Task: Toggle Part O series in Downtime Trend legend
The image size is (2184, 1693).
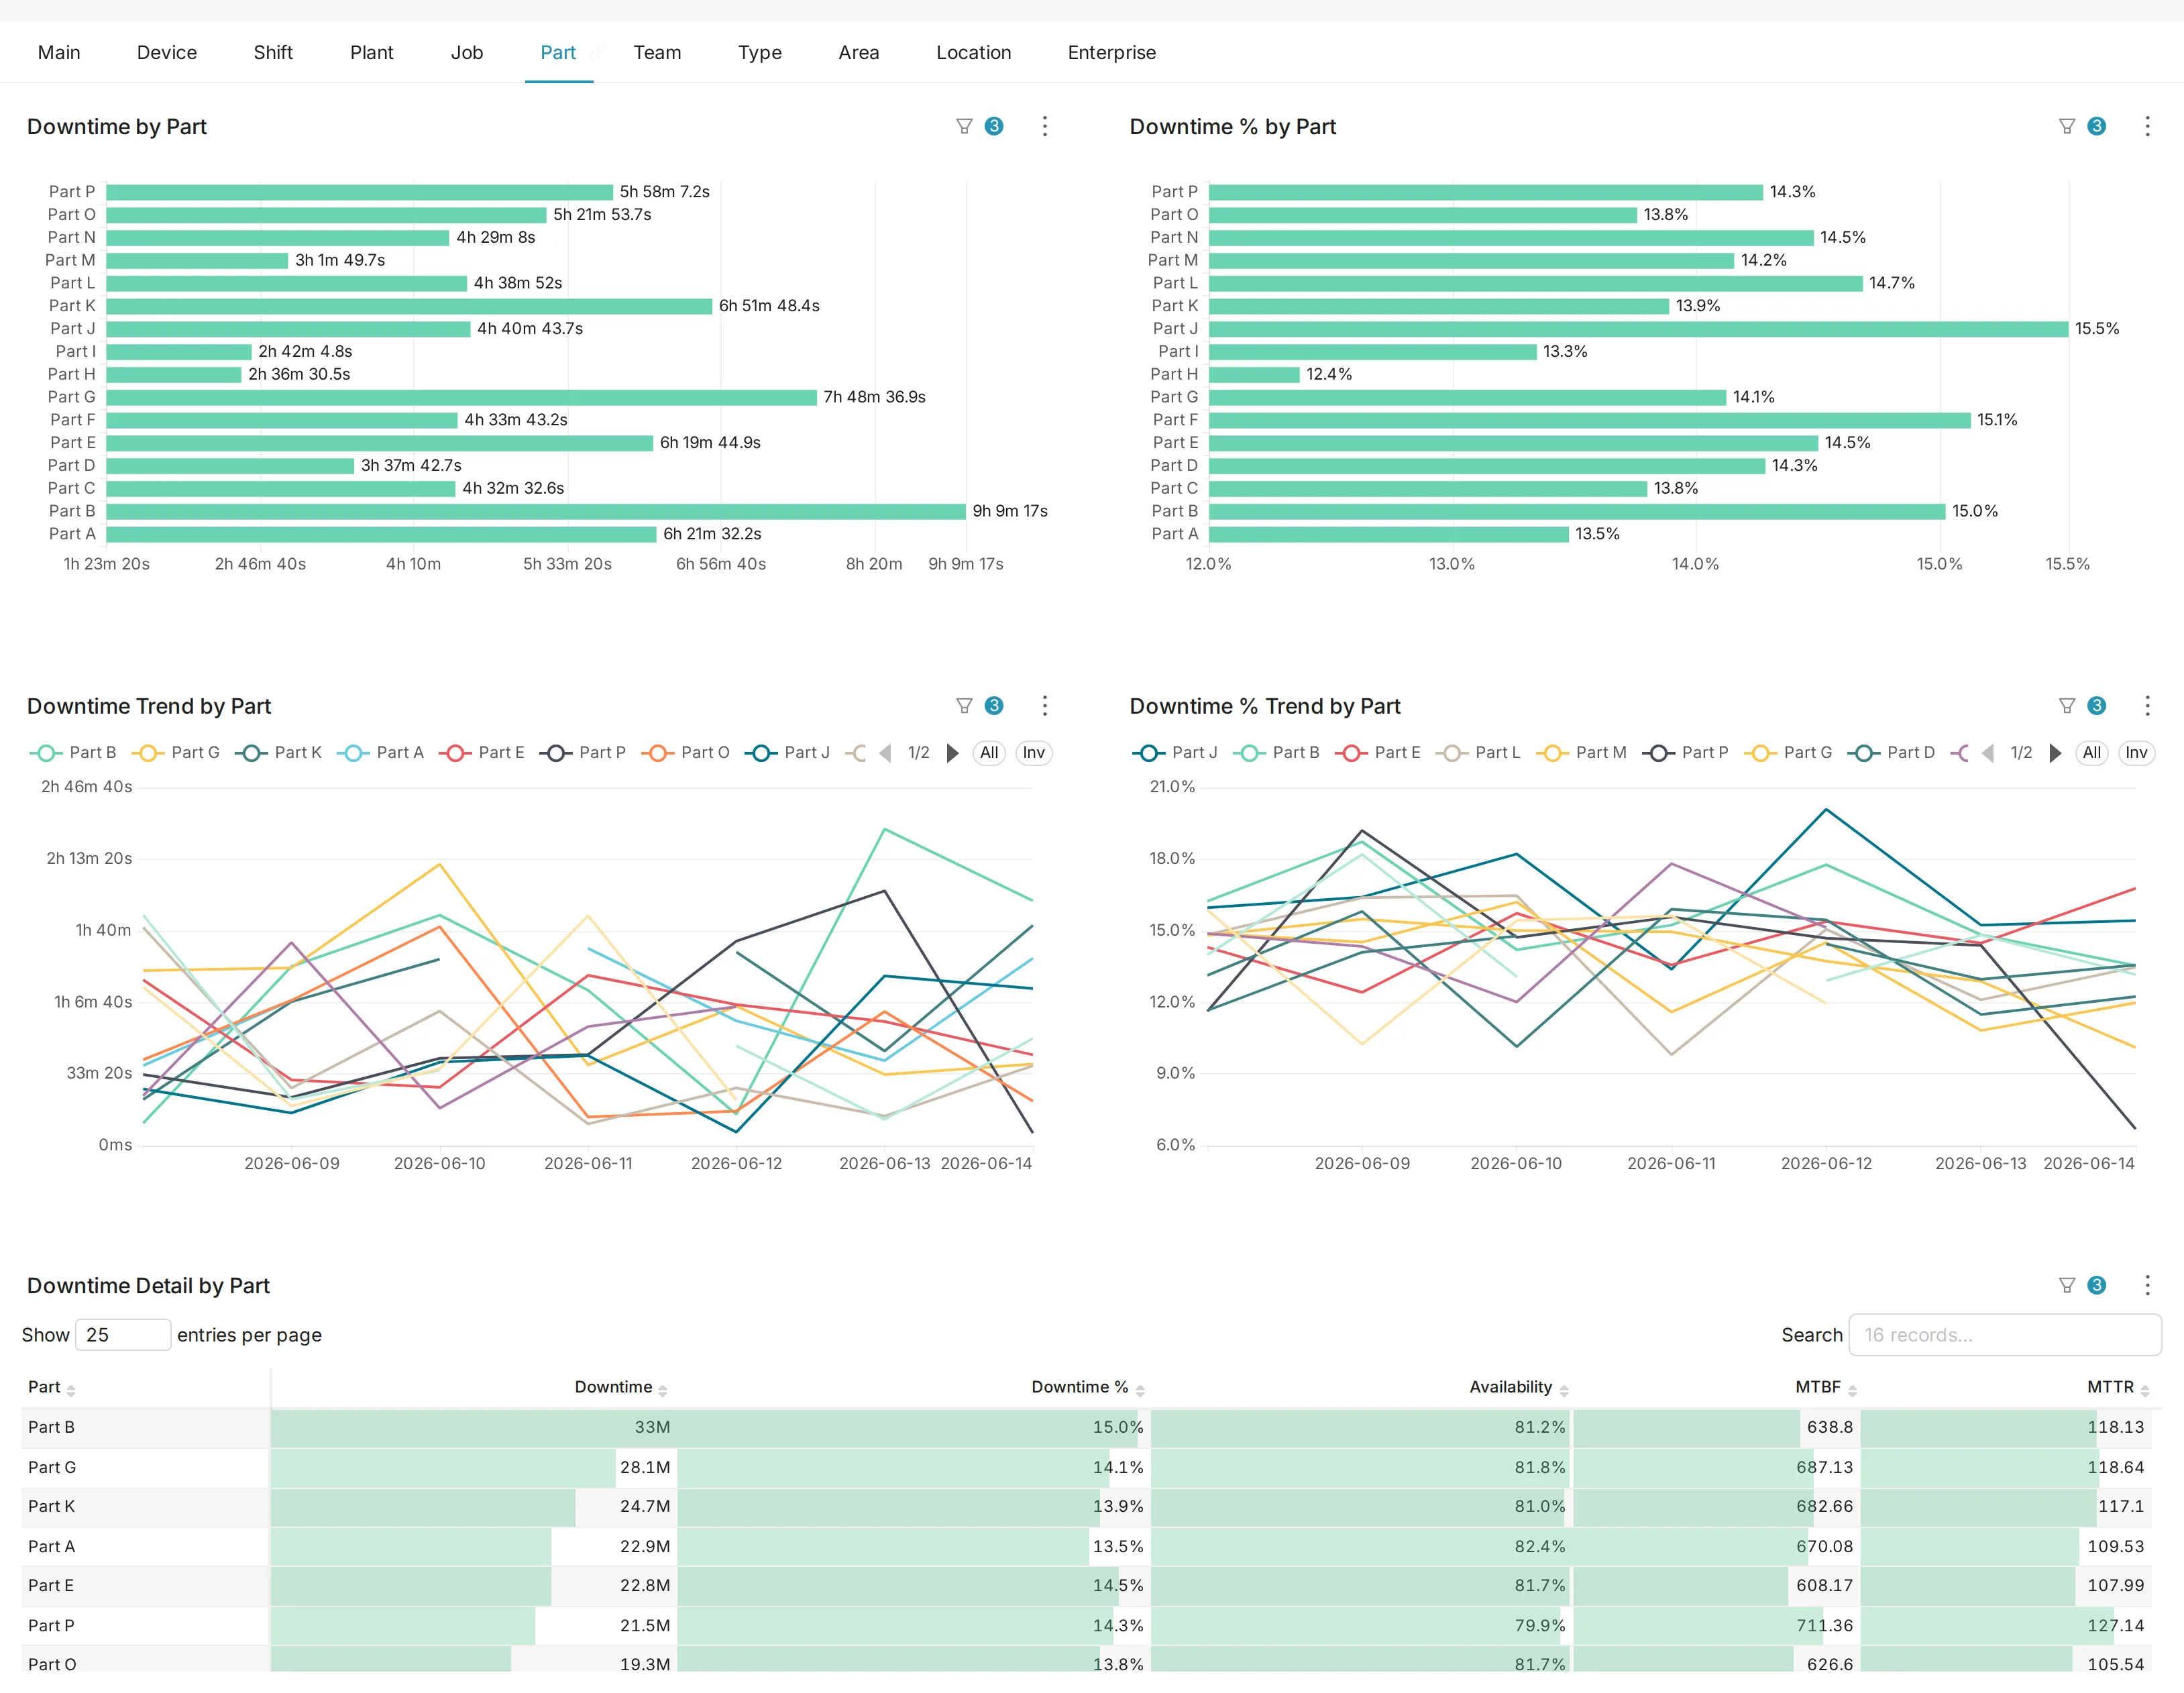Action: (686, 753)
